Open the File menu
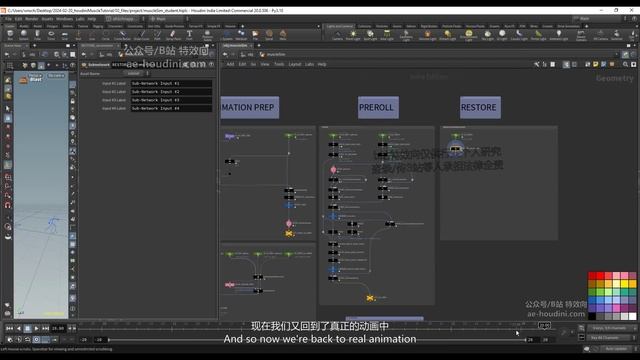Screen dimensions: 640x360 click(x=8, y=19)
